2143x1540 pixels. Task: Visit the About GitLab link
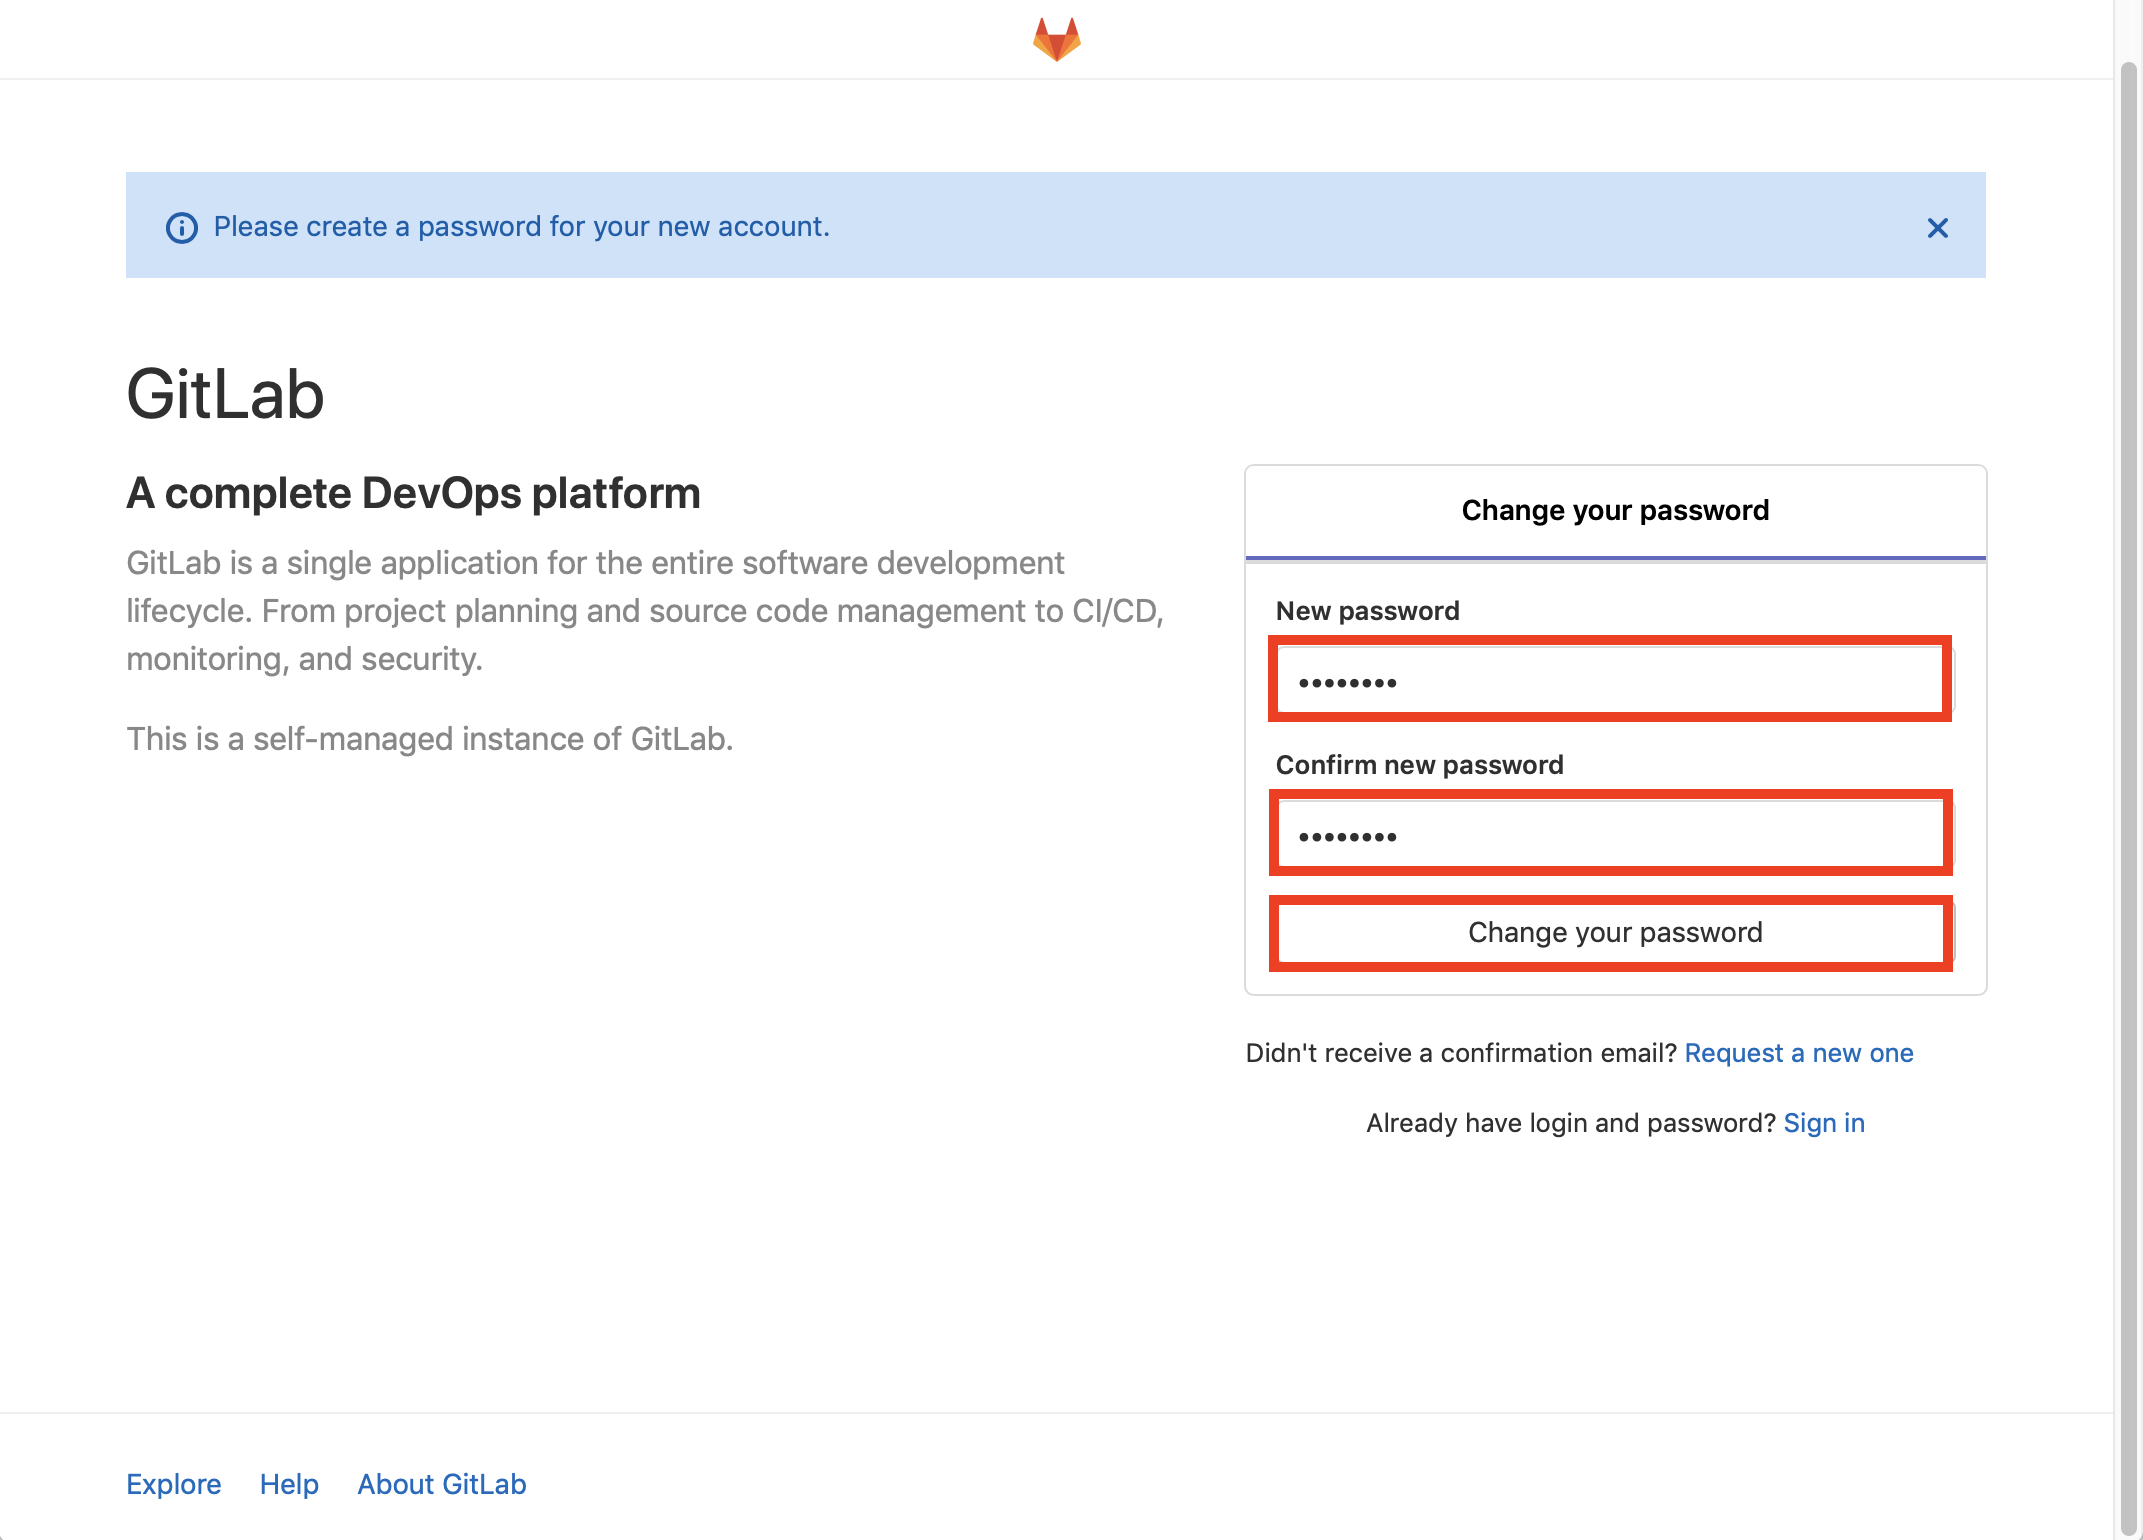pyautogui.click(x=441, y=1484)
